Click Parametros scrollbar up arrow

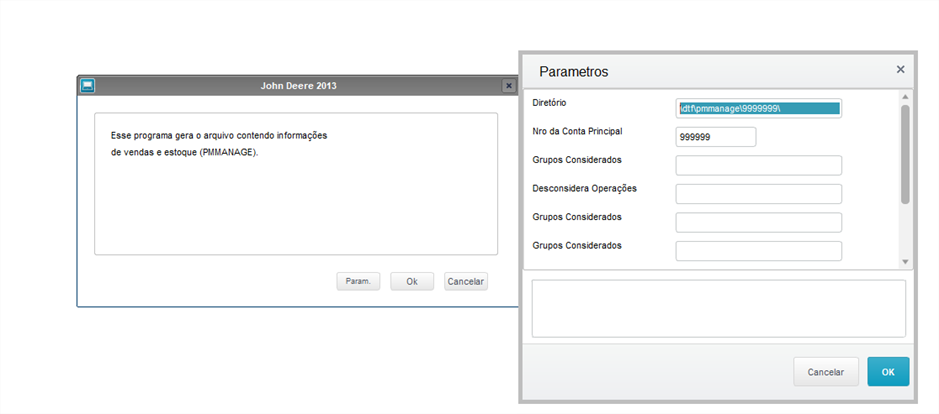(x=905, y=96)
